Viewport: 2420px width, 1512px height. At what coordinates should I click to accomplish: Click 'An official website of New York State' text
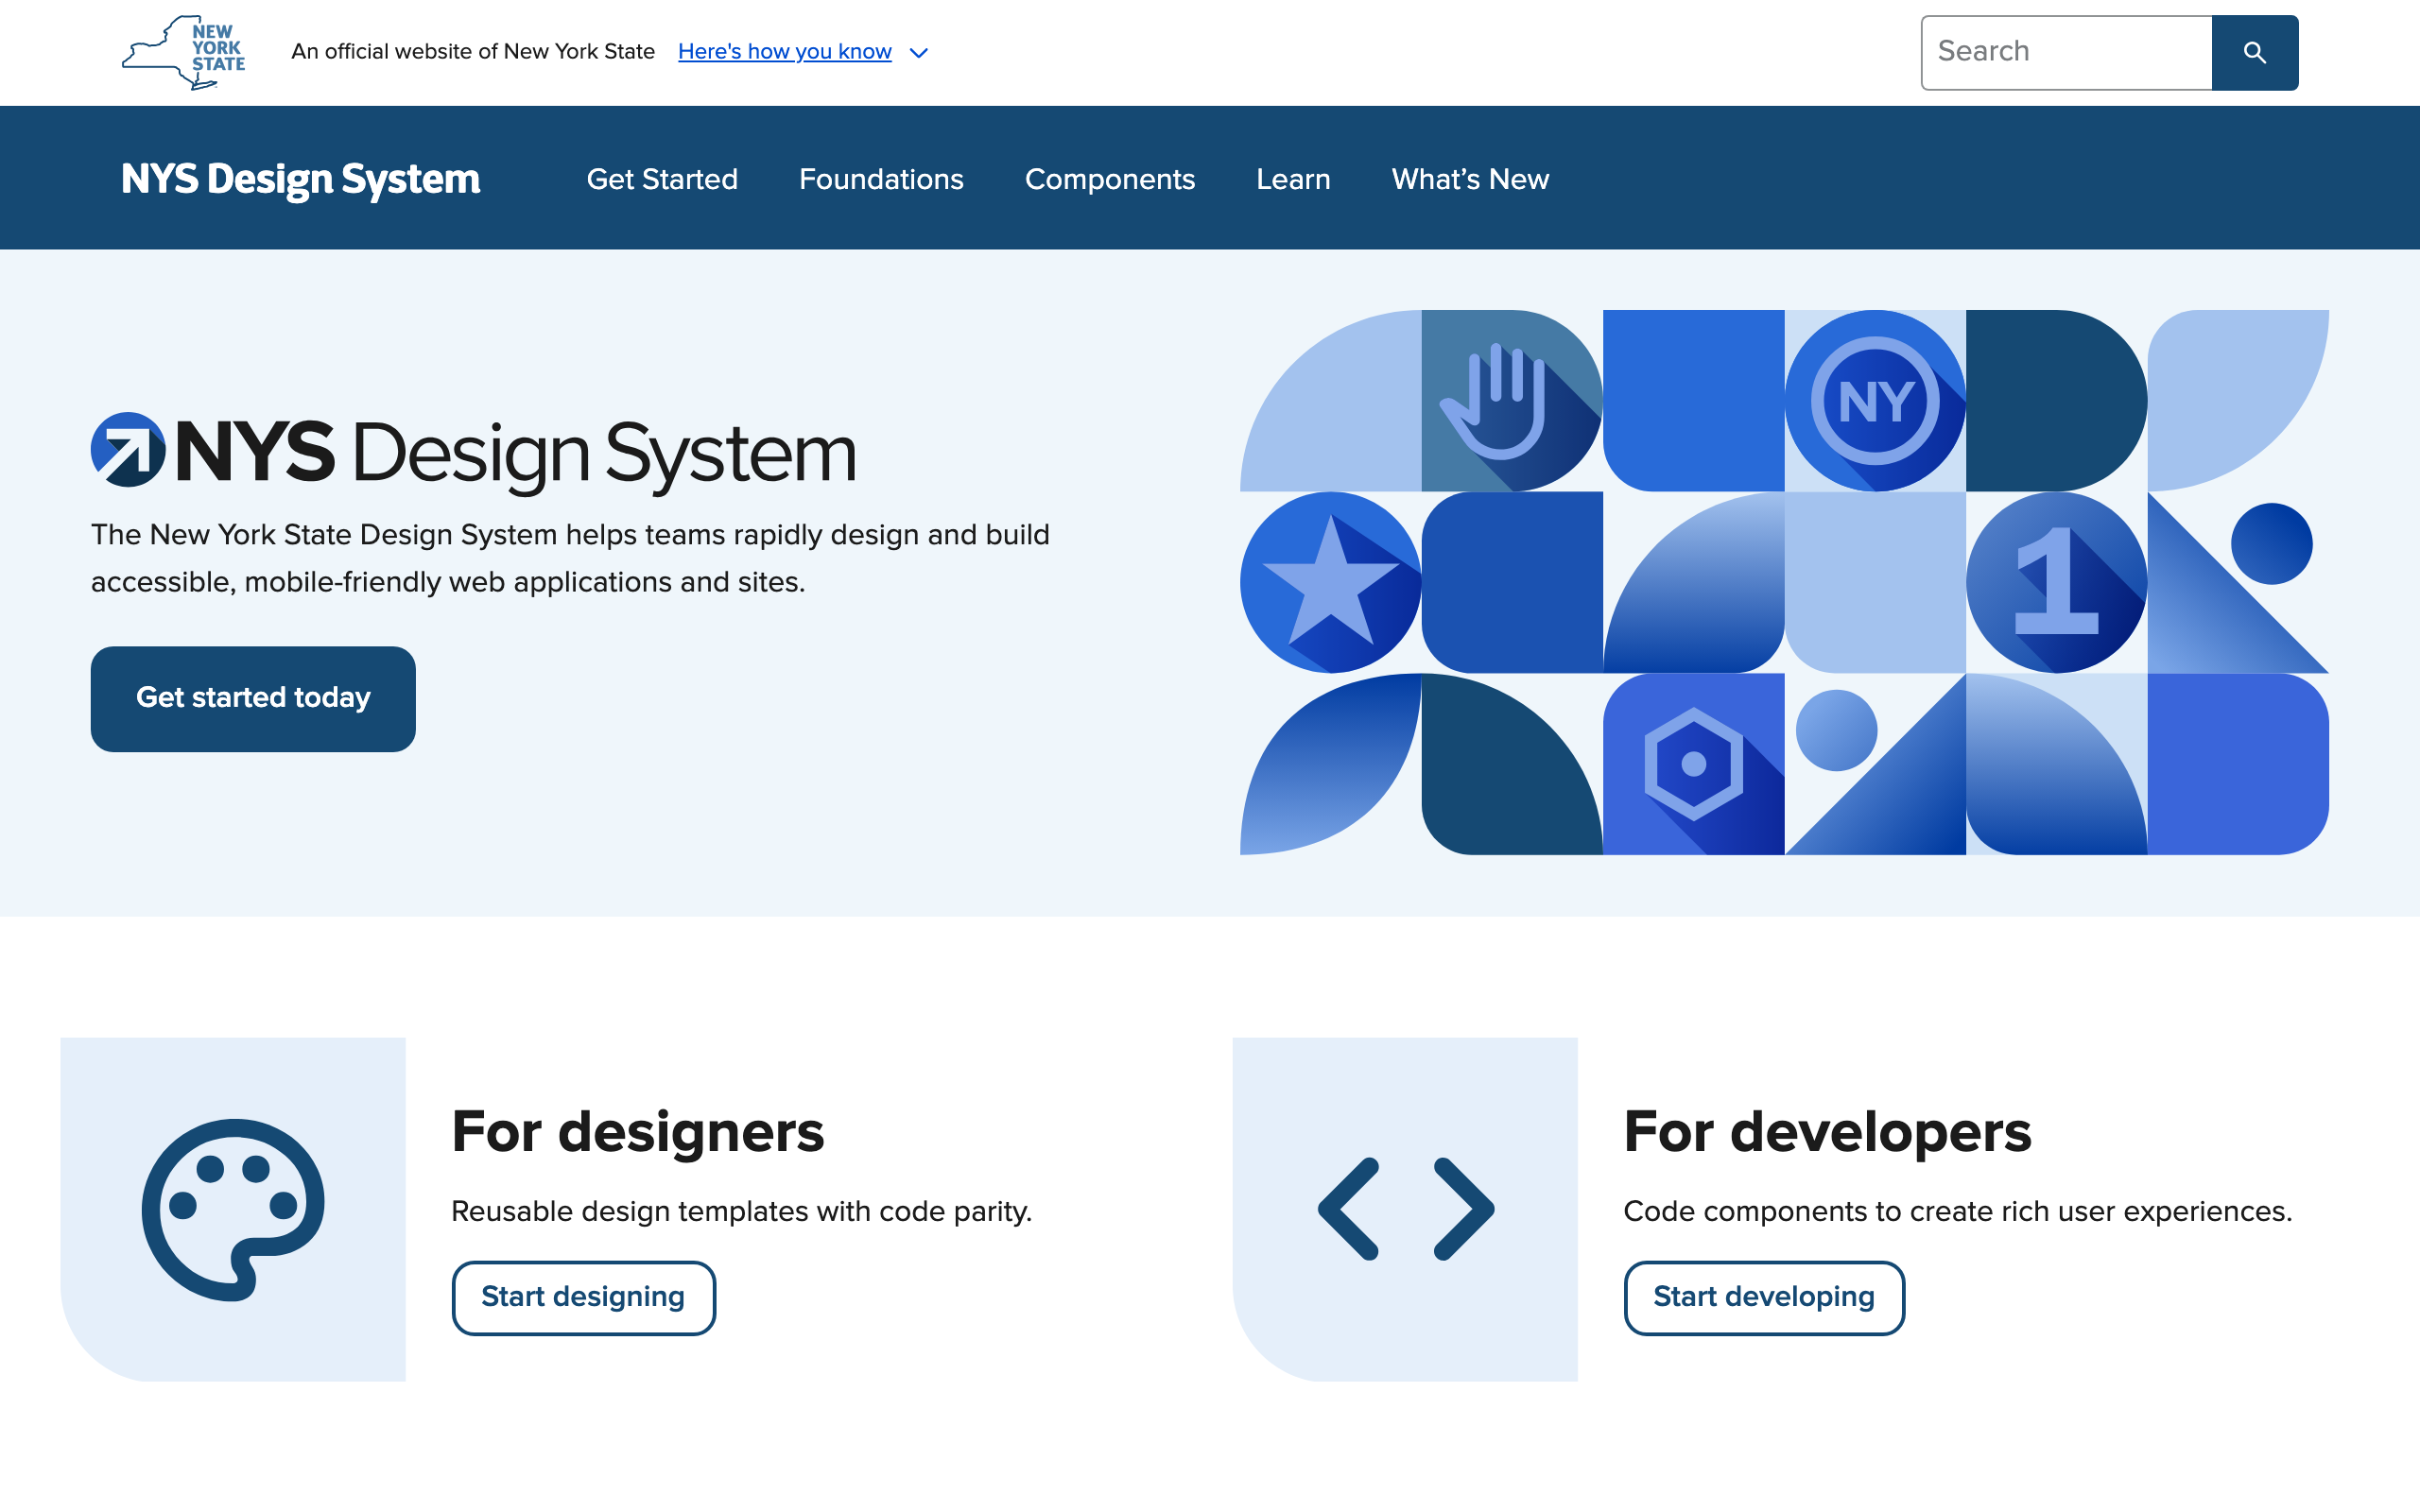tap(473, 52)
